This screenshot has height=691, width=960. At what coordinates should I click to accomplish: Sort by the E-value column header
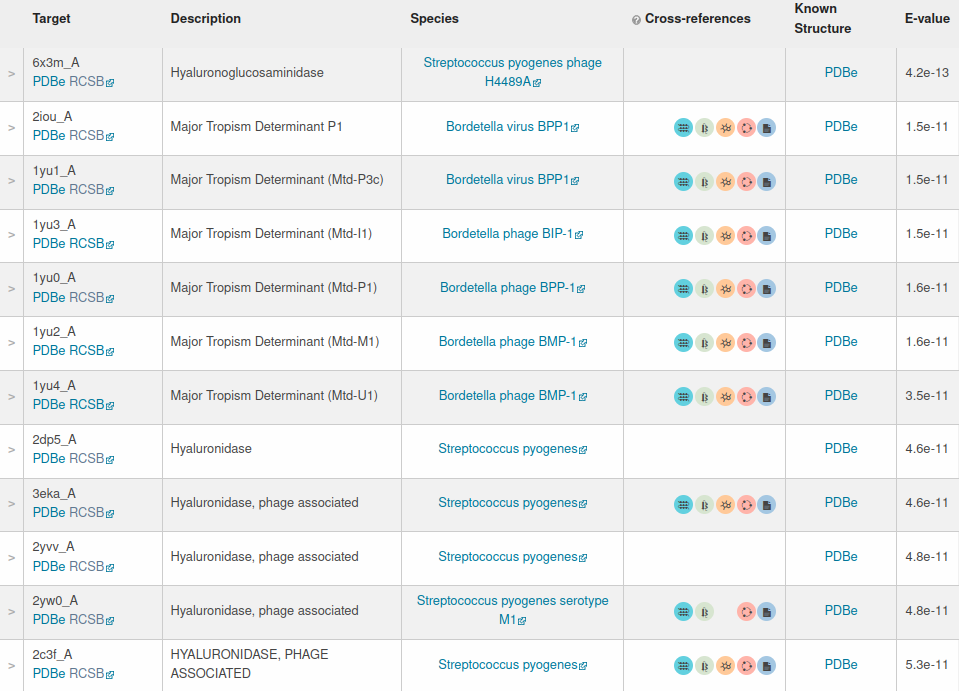[x=927, y=18]
